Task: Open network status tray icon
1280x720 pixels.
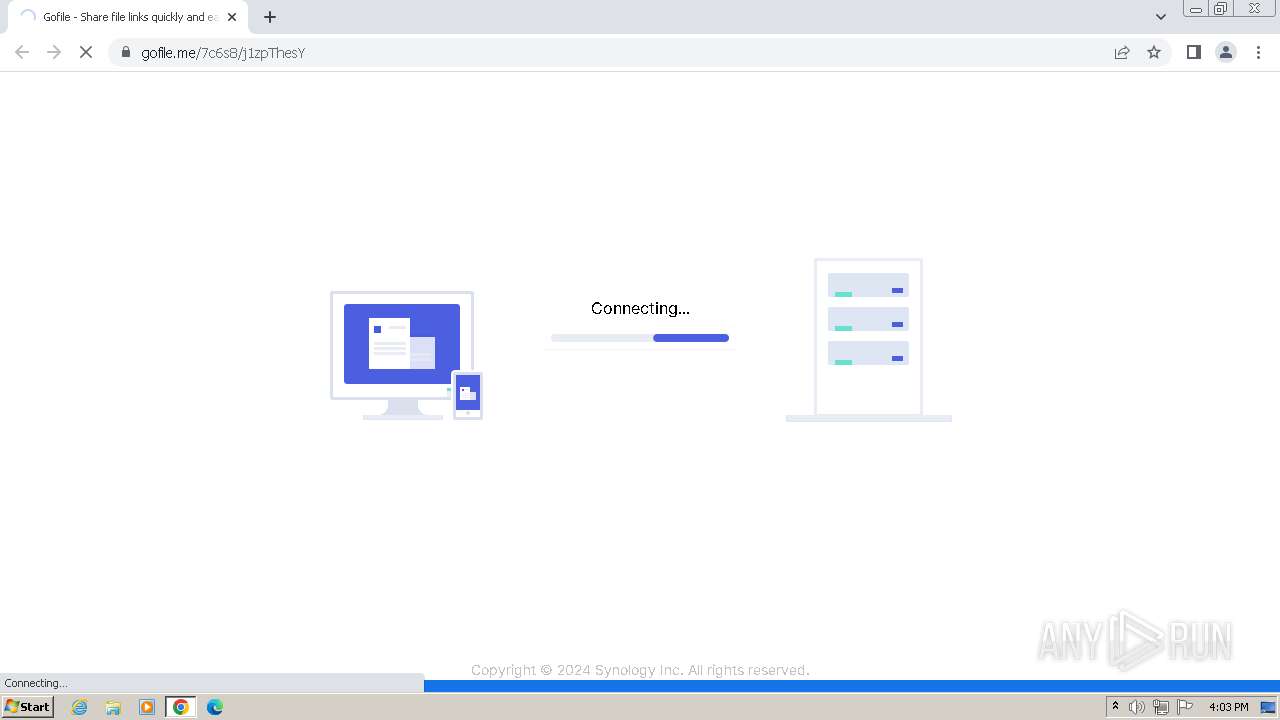Action: (x=1161, y=707)
